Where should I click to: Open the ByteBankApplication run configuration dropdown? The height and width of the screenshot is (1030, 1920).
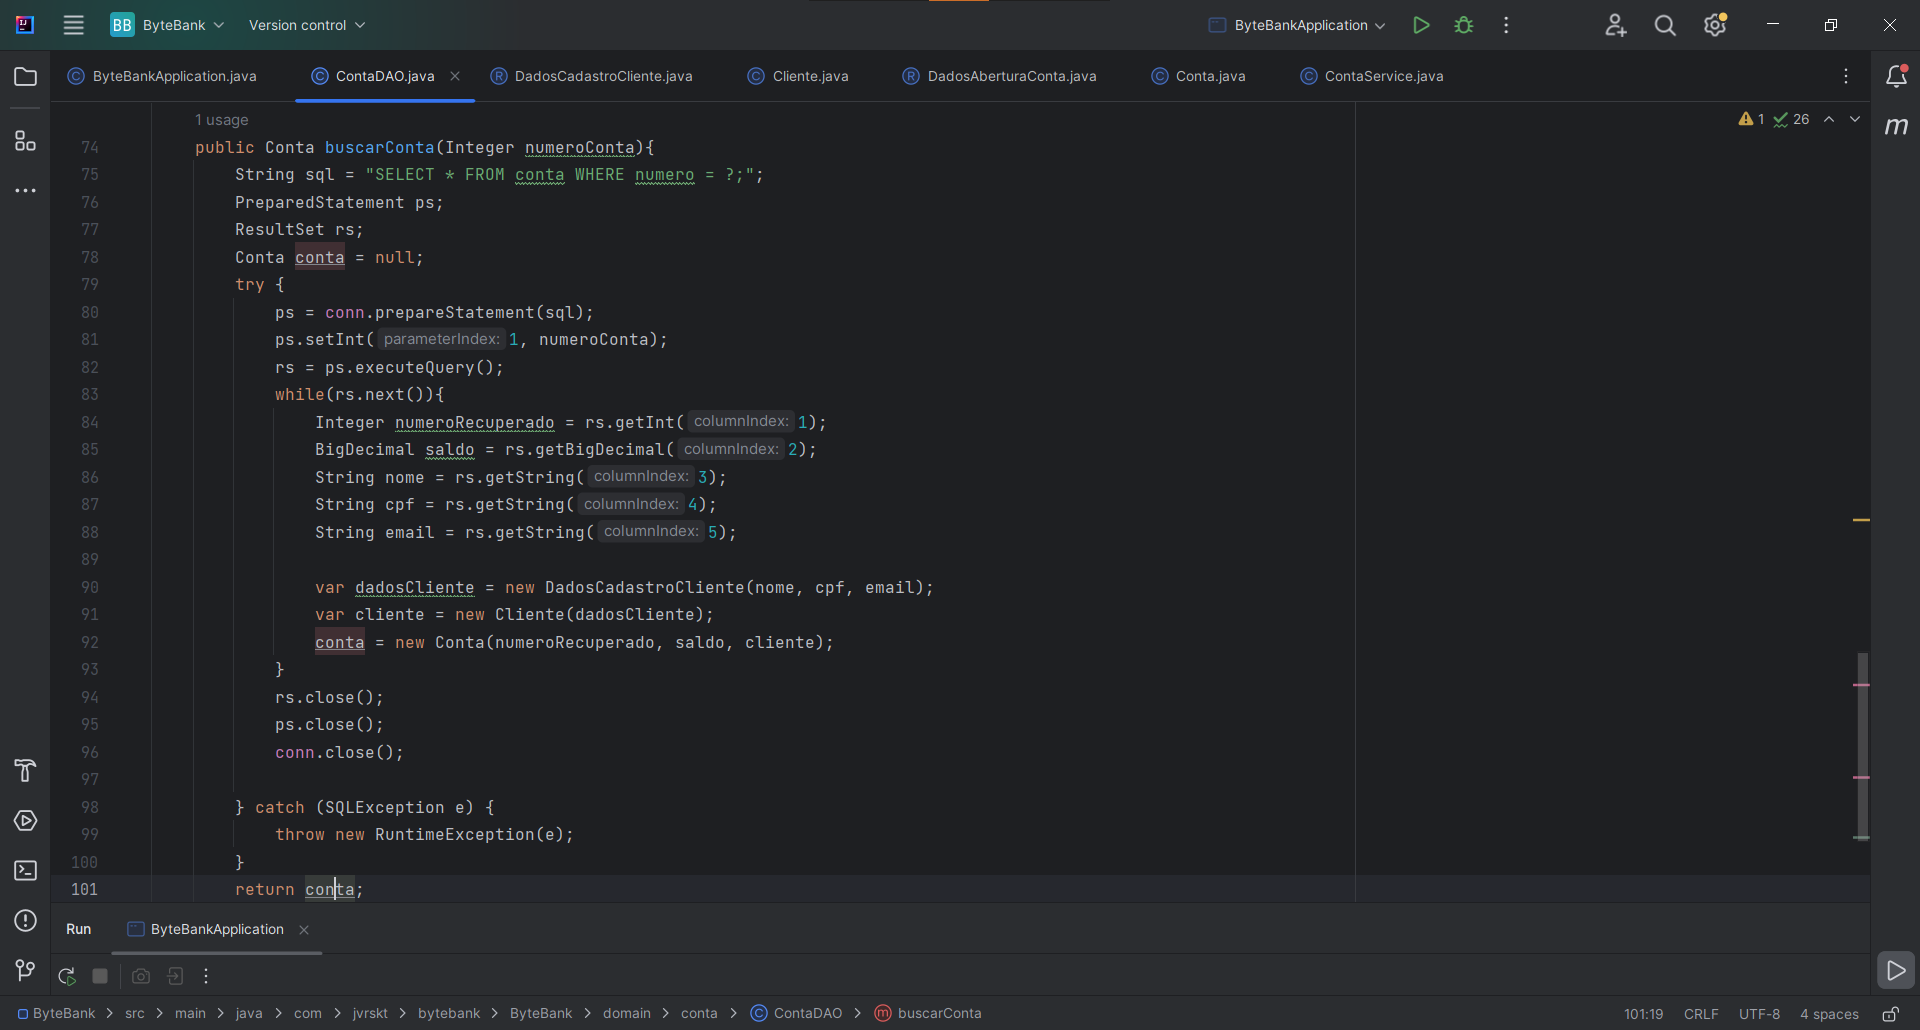[1297, 25]
